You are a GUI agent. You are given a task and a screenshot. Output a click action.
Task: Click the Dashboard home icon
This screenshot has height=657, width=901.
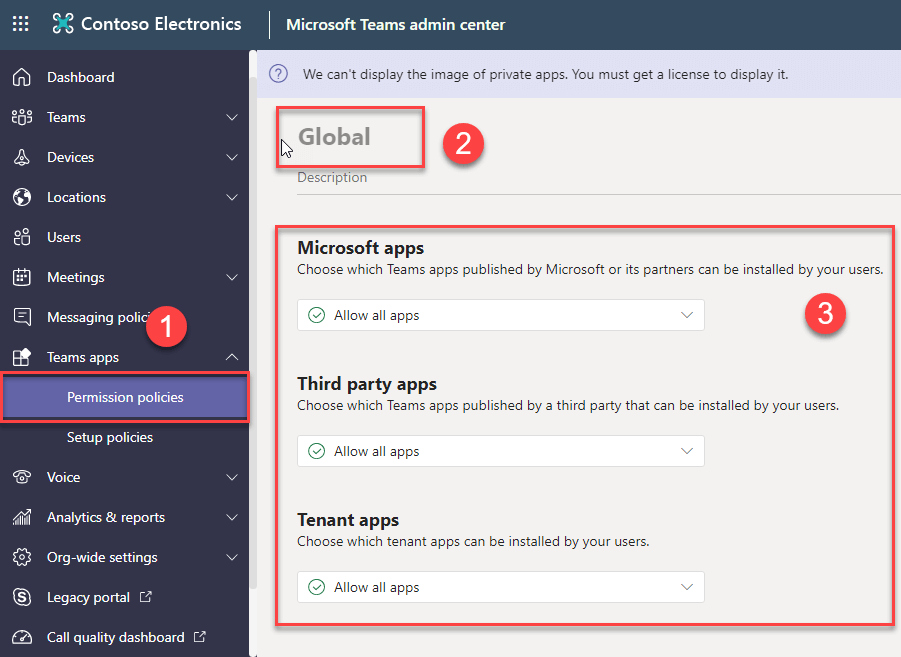pos(22,77)
